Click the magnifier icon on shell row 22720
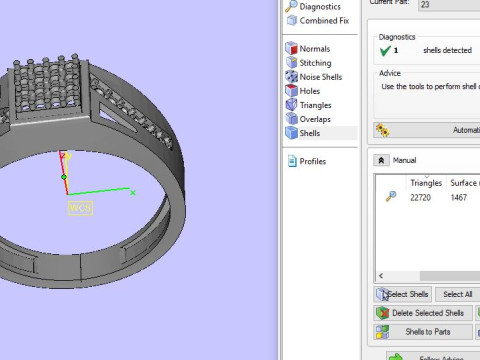The height and width of the screenshot is (360, 480). point(391,196)
